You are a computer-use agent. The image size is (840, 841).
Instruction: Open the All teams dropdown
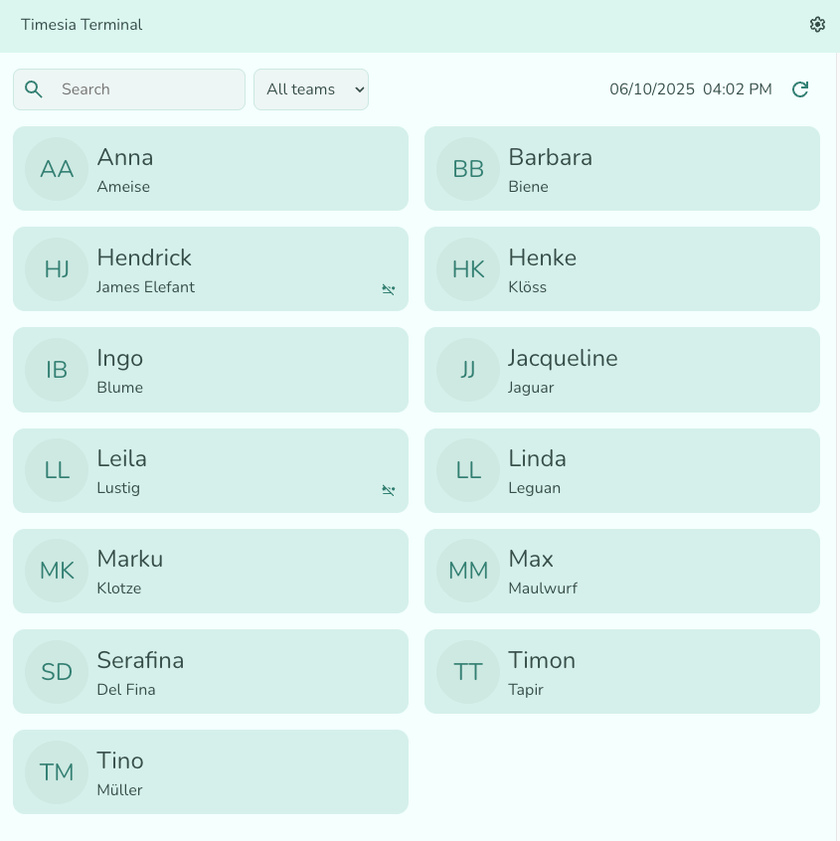[x=311, y=89]
